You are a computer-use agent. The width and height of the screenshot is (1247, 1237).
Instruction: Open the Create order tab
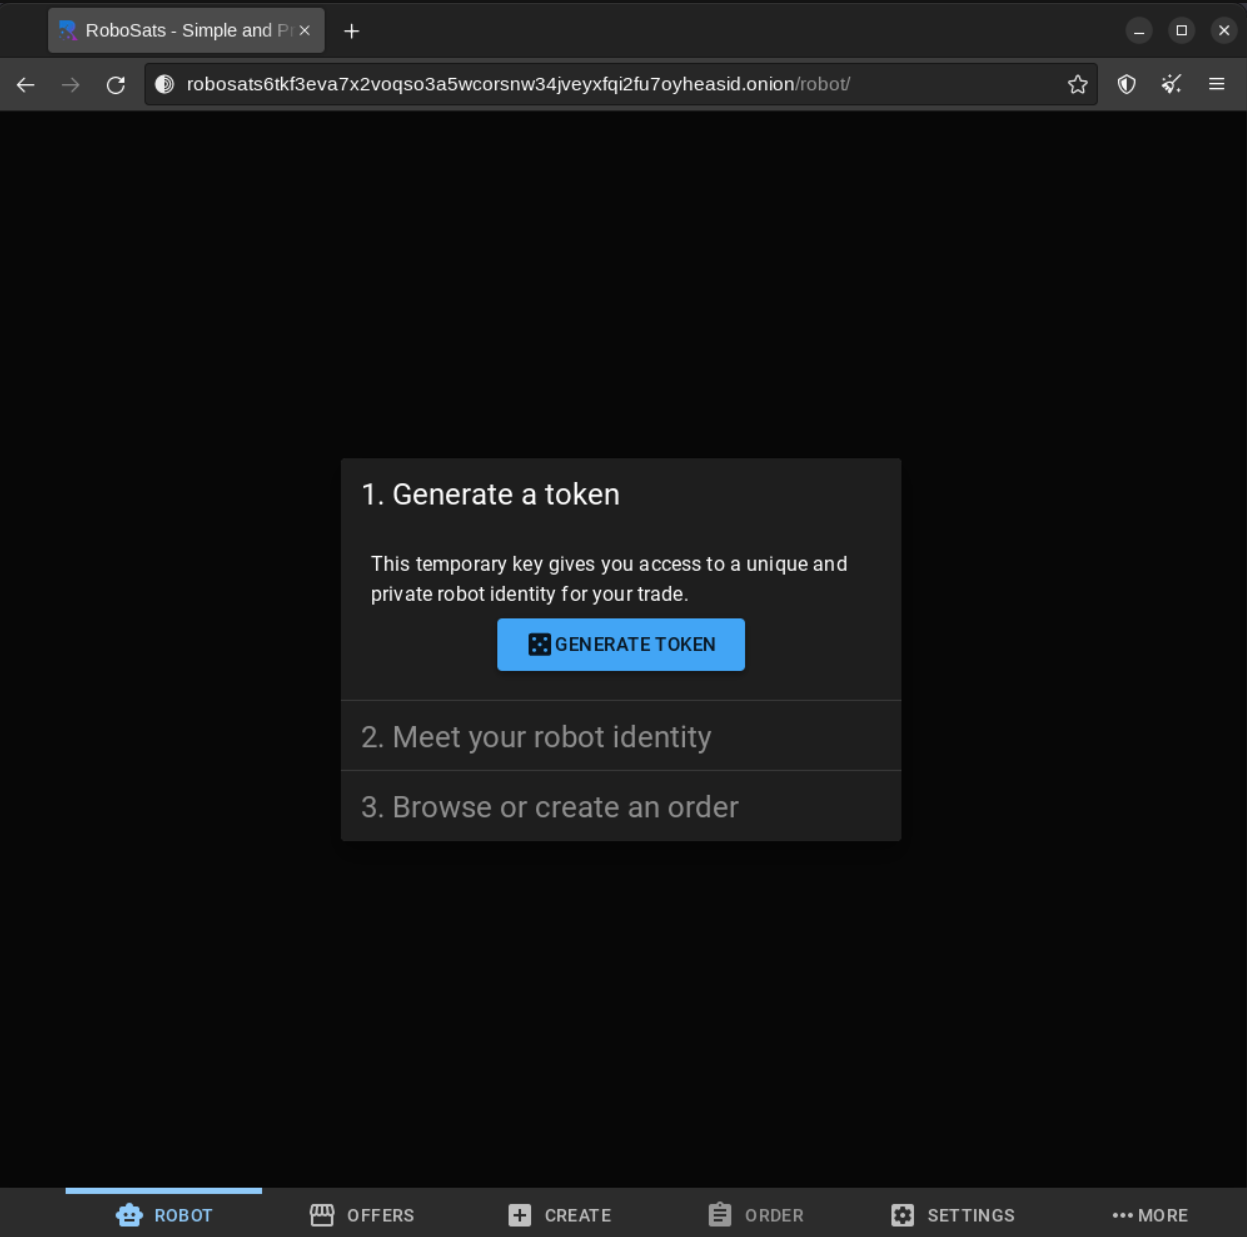(x=560, y=1215)
